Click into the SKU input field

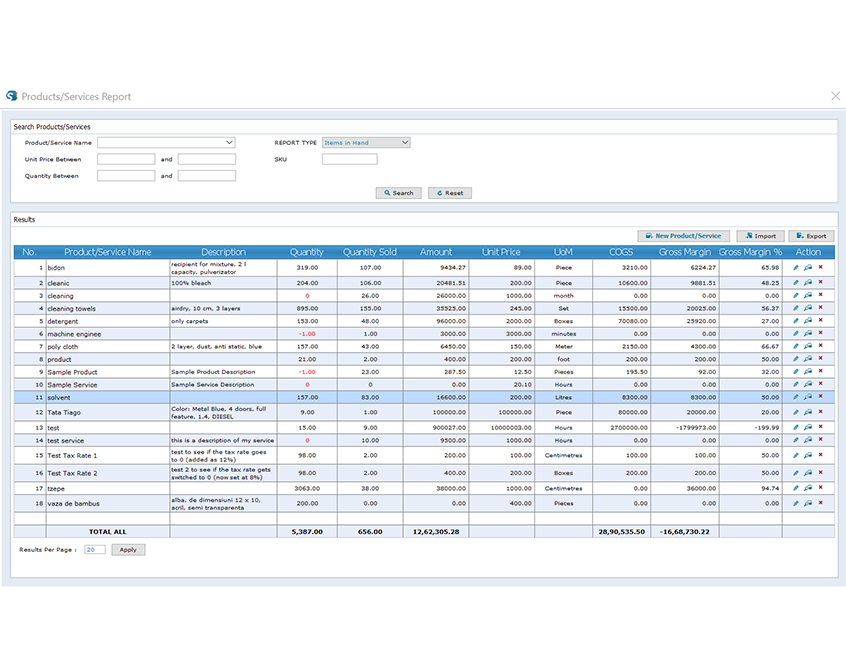click(x=349, y=159)
